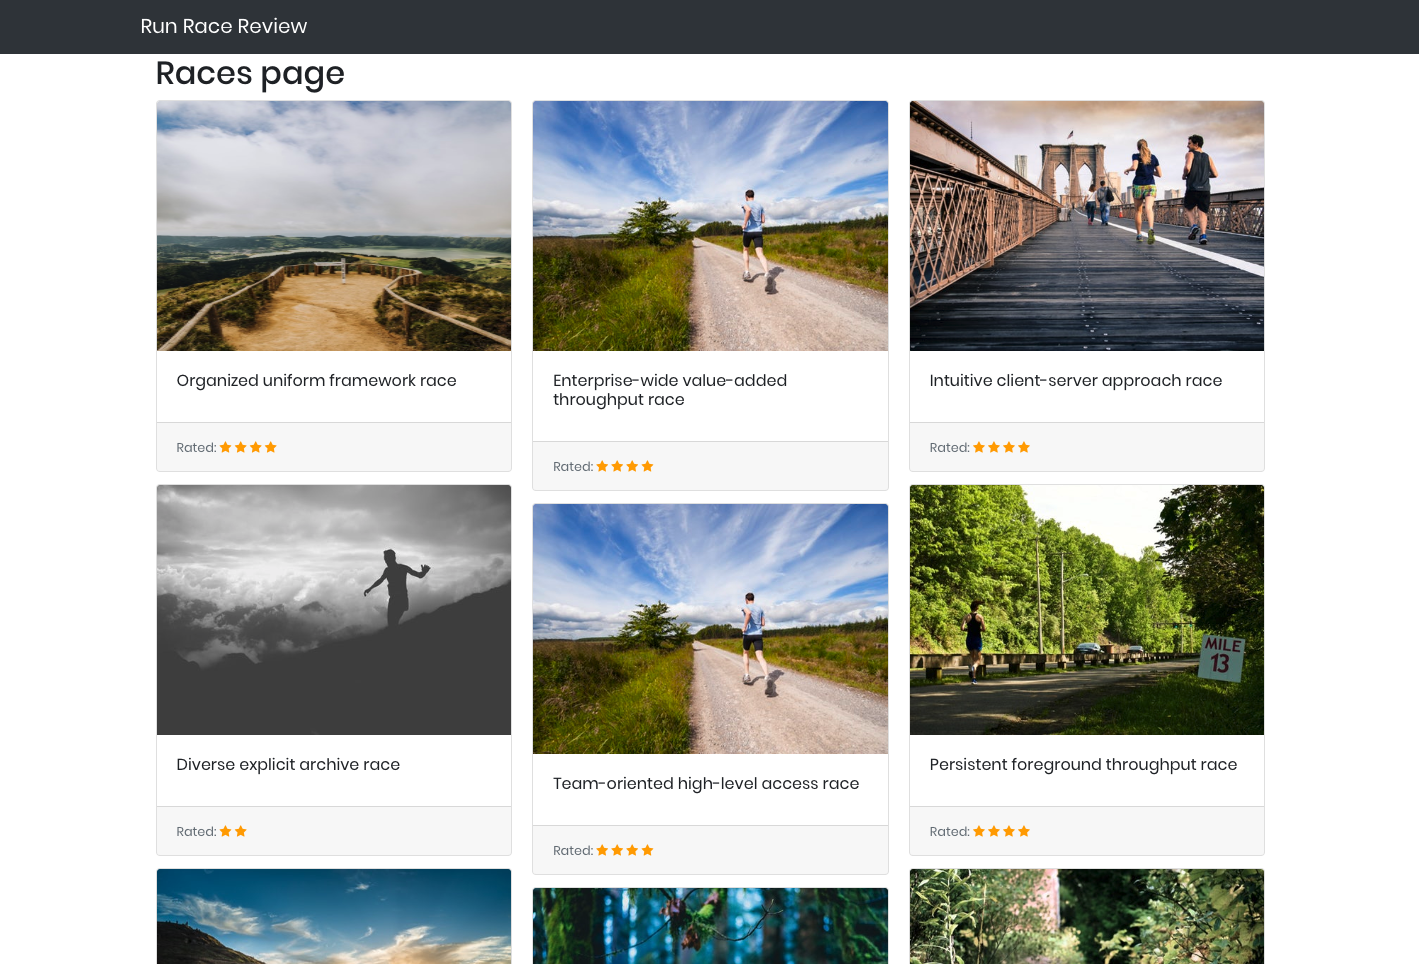Open the Diverse explicit archive race photo
This screenshot has width=1419, height=964.
(334, 610)
